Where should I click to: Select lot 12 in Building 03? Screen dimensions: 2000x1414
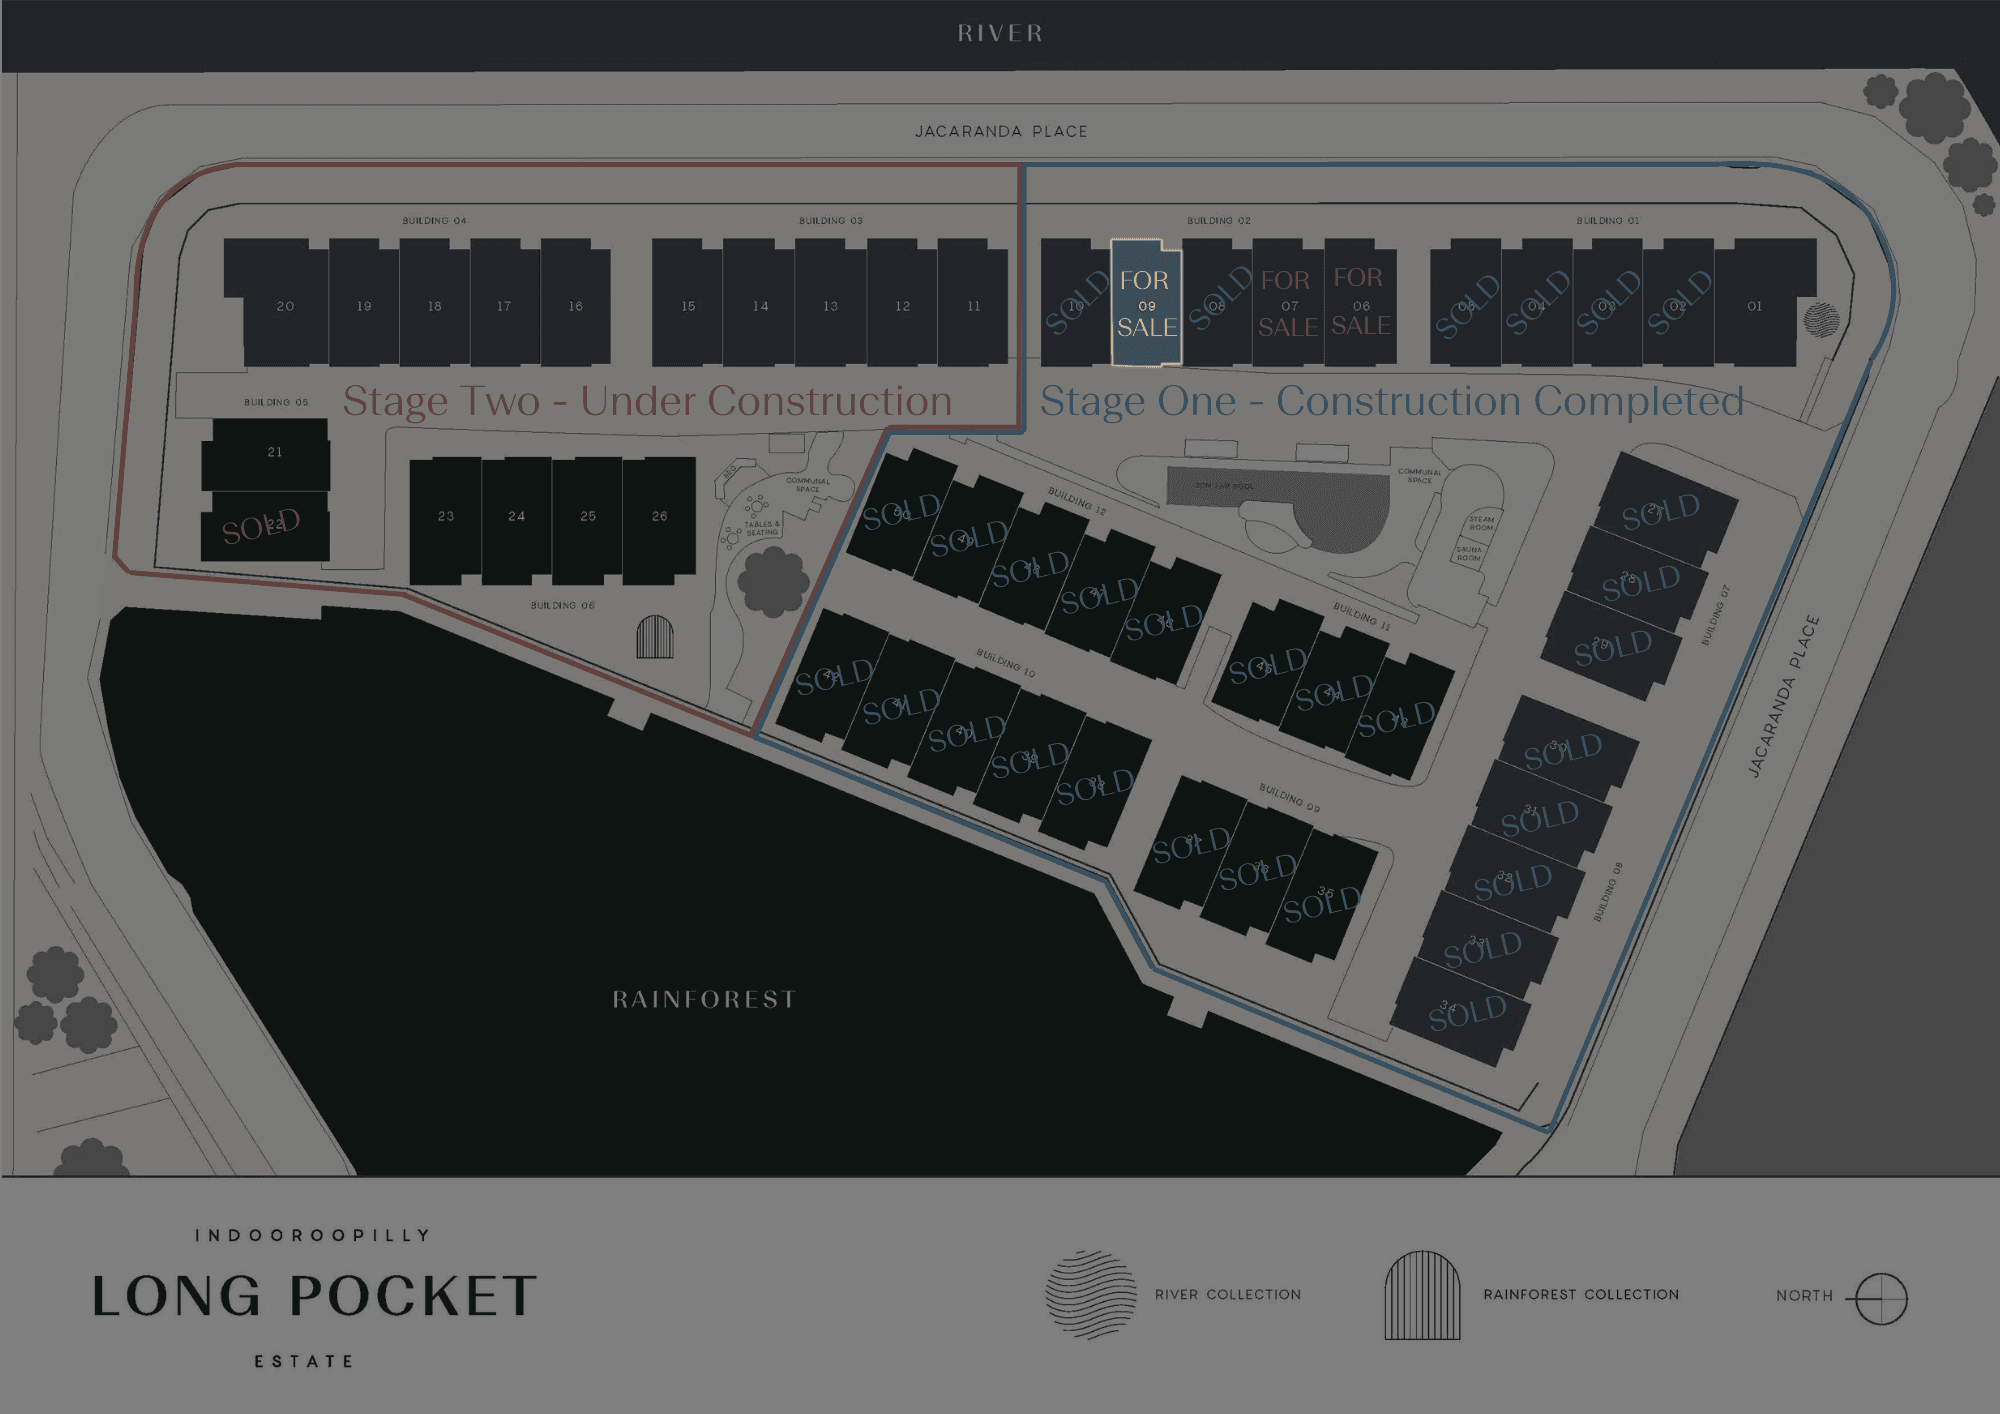(x=902, y=303)
